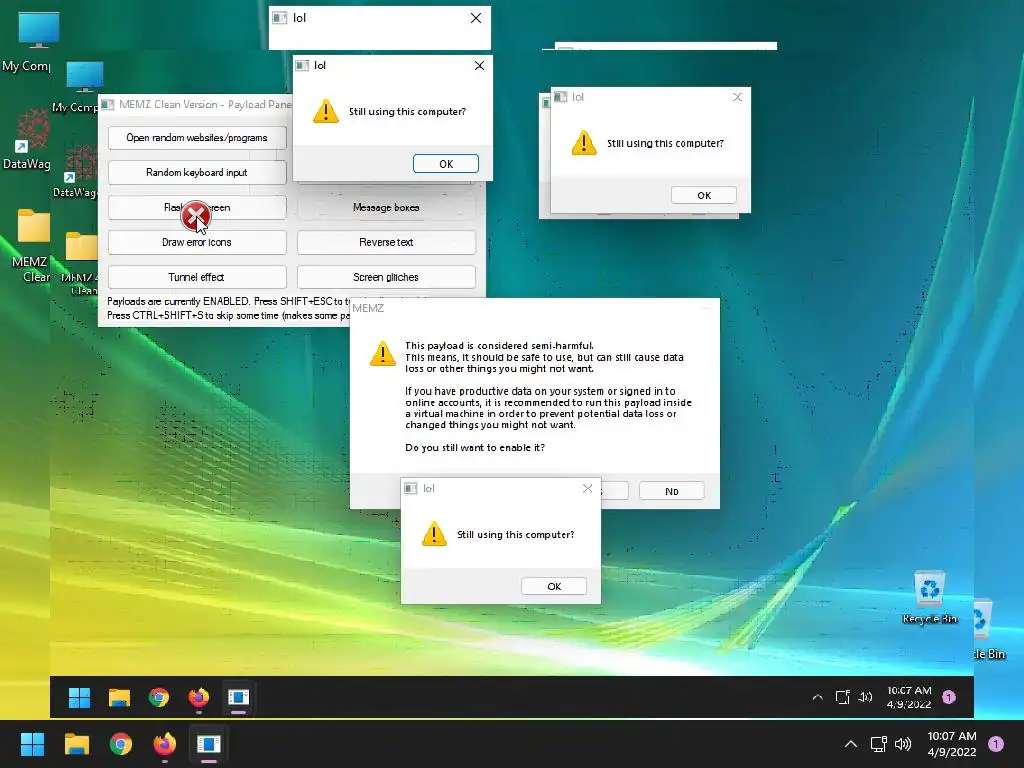
Task: Click the 'Do you still want to enable it?' text
Action: pos(475,447)
